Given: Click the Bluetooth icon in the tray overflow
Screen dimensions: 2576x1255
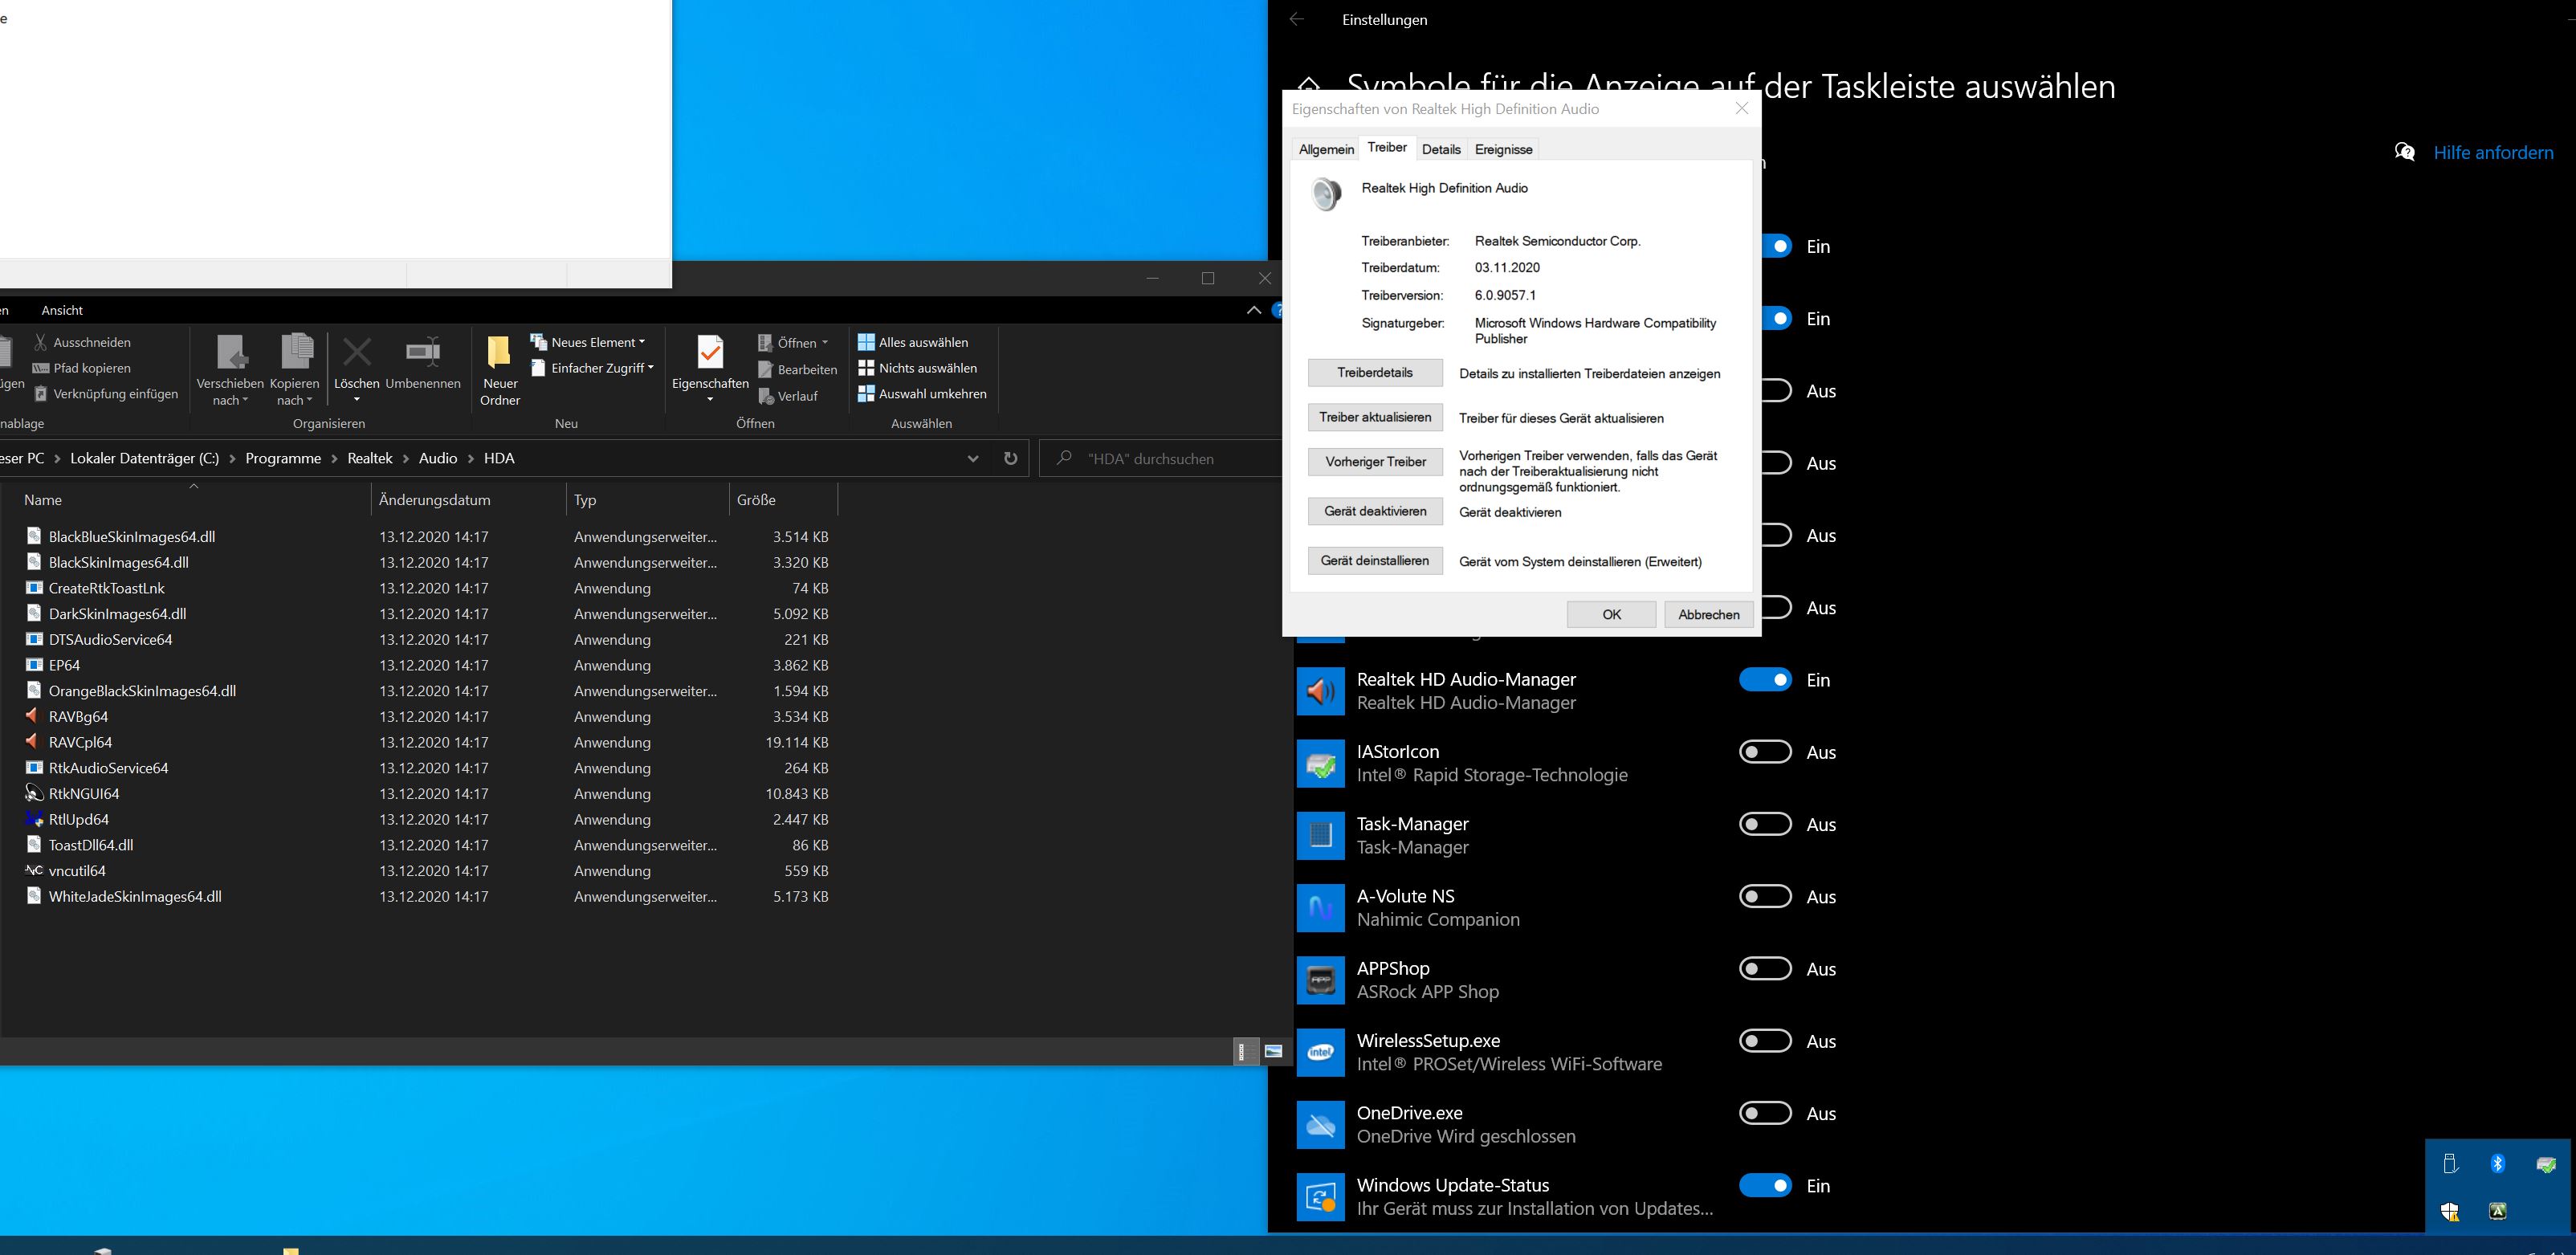Looking at the screenshot, I should 2497,1163.
